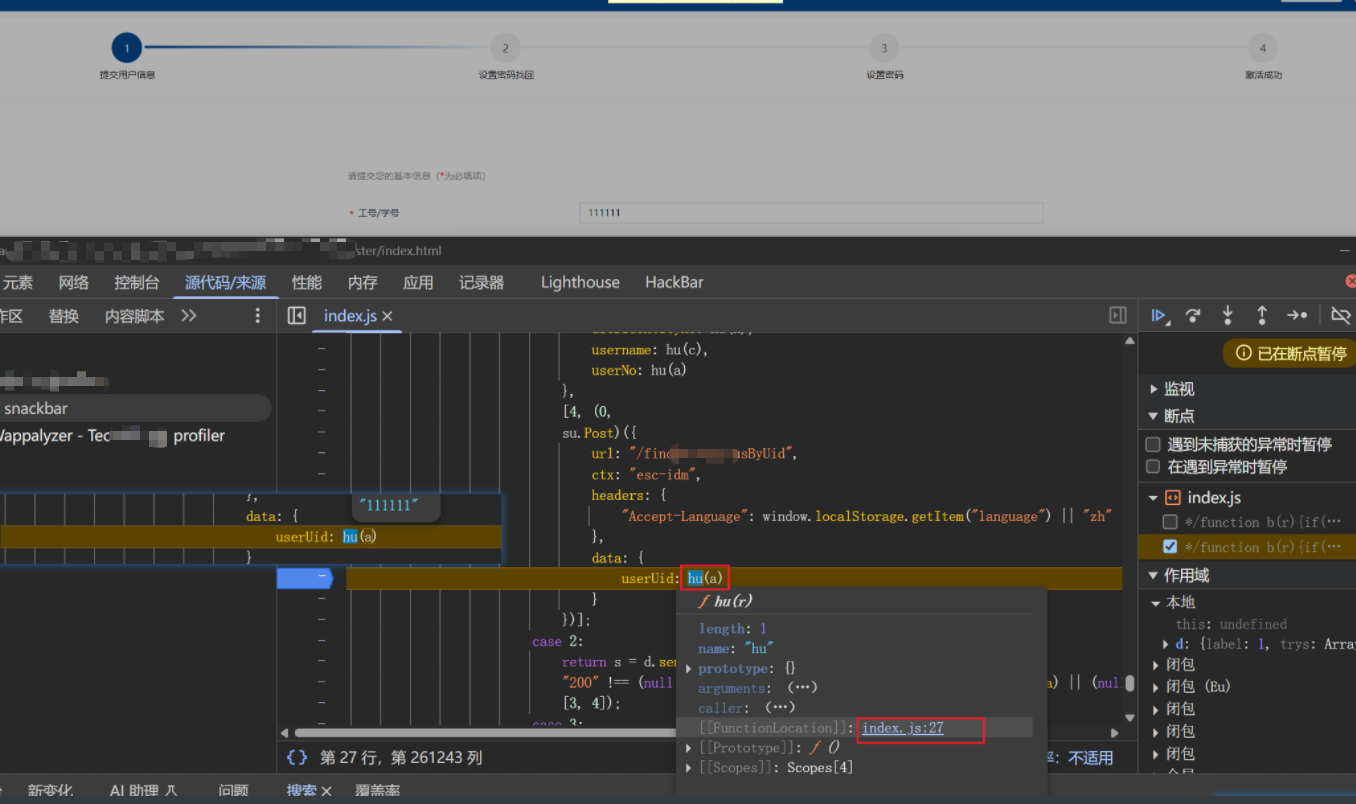1356x804 pixels.
Task: Click step 4 circle 激活成功
Action: coord(1263,47)
